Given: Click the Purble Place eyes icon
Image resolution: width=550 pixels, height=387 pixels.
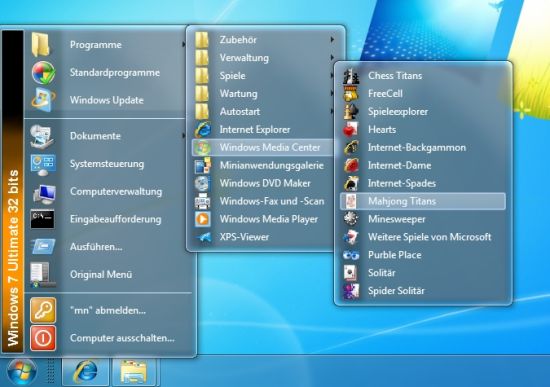Looking at the screenshot, I should tap(351, 255).
